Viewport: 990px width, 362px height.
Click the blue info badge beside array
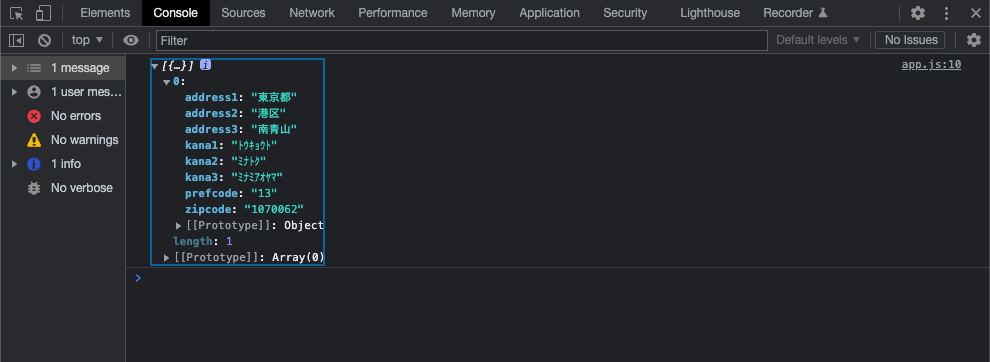point(205,64)
